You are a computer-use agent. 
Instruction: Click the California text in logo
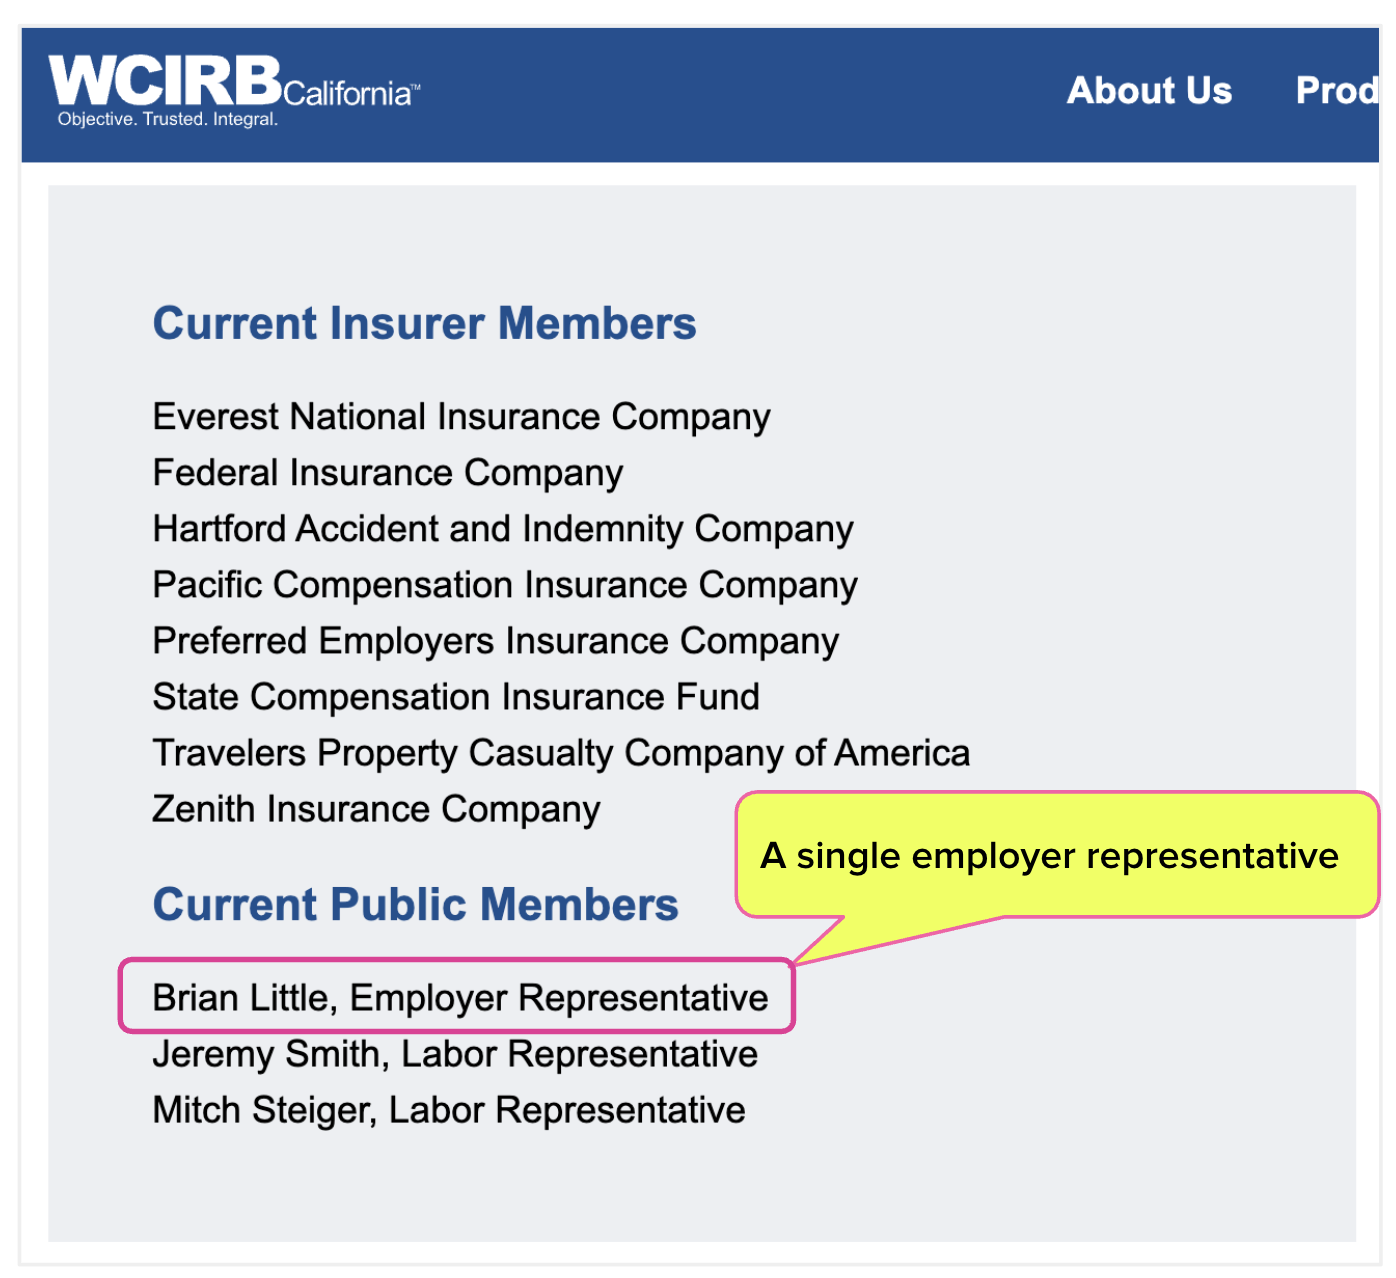(347, 94)
